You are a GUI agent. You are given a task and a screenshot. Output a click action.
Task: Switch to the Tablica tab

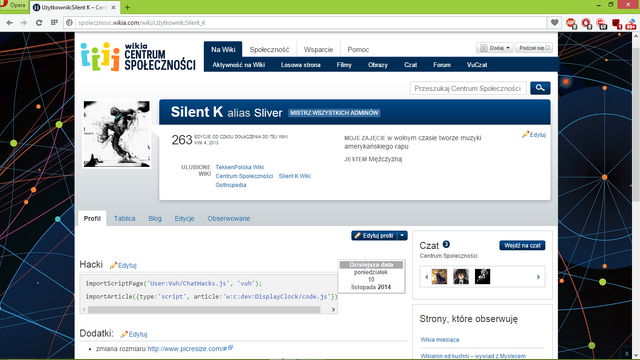click(x=124, y=218)
